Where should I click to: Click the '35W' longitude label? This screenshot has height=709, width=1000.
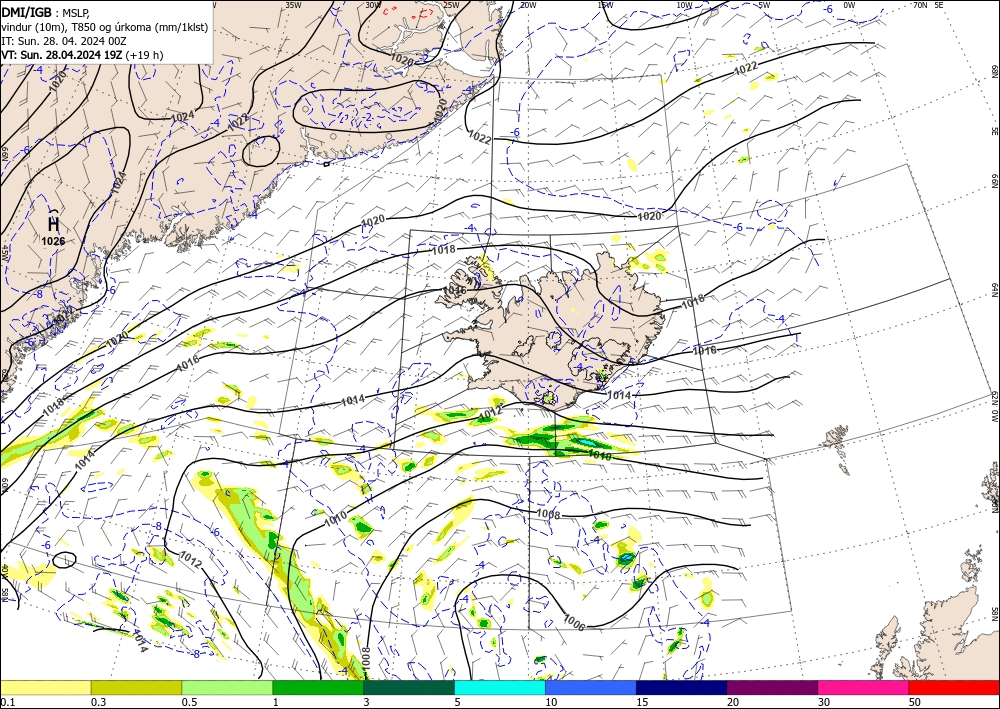click(293, 5)
